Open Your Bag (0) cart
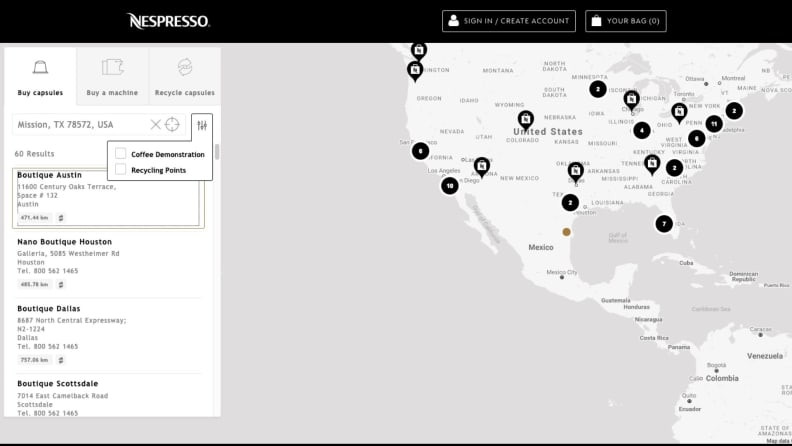This screenshot has height=446, width=792. [625, 21]
